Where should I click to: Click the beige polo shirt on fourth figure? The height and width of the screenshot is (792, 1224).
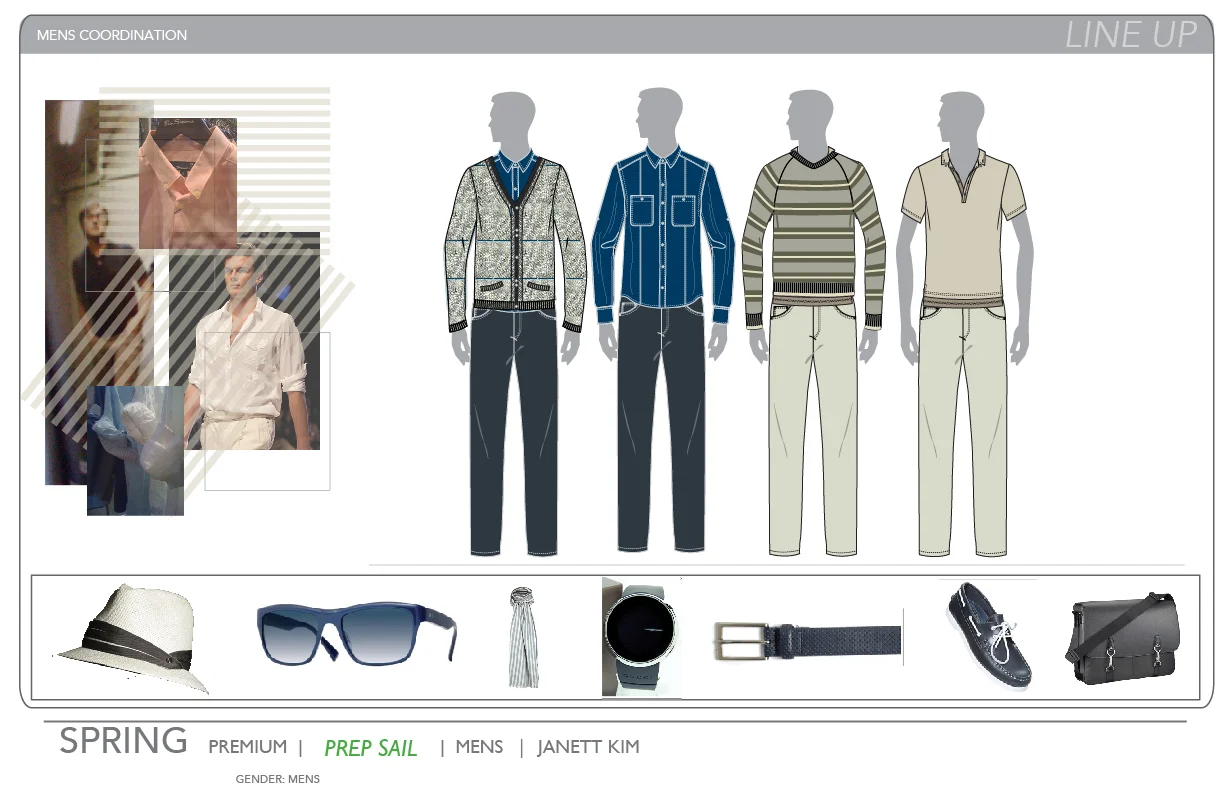pos(964,228)
